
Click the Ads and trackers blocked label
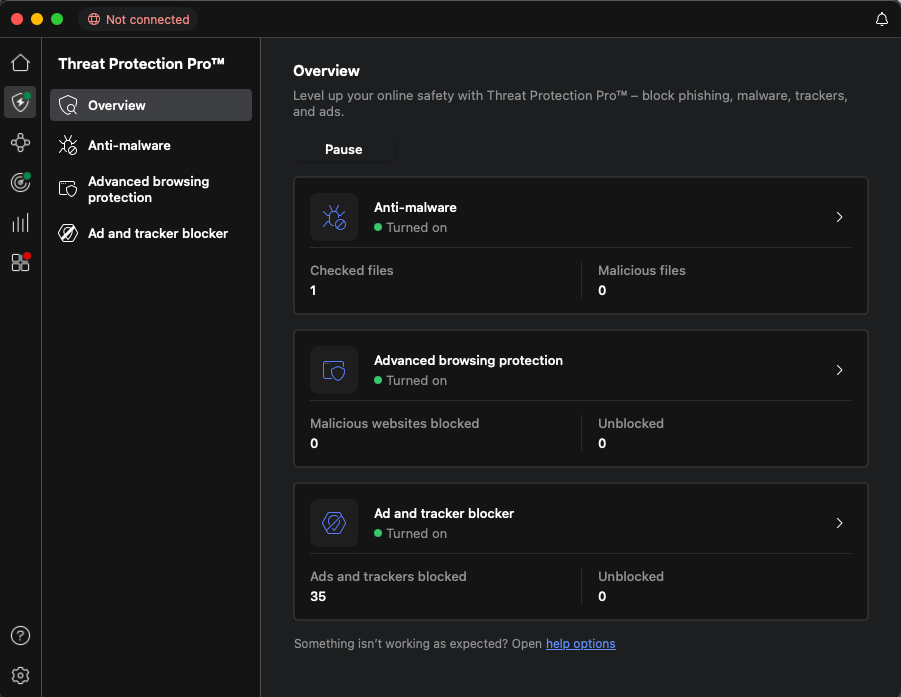pos(388,576)
